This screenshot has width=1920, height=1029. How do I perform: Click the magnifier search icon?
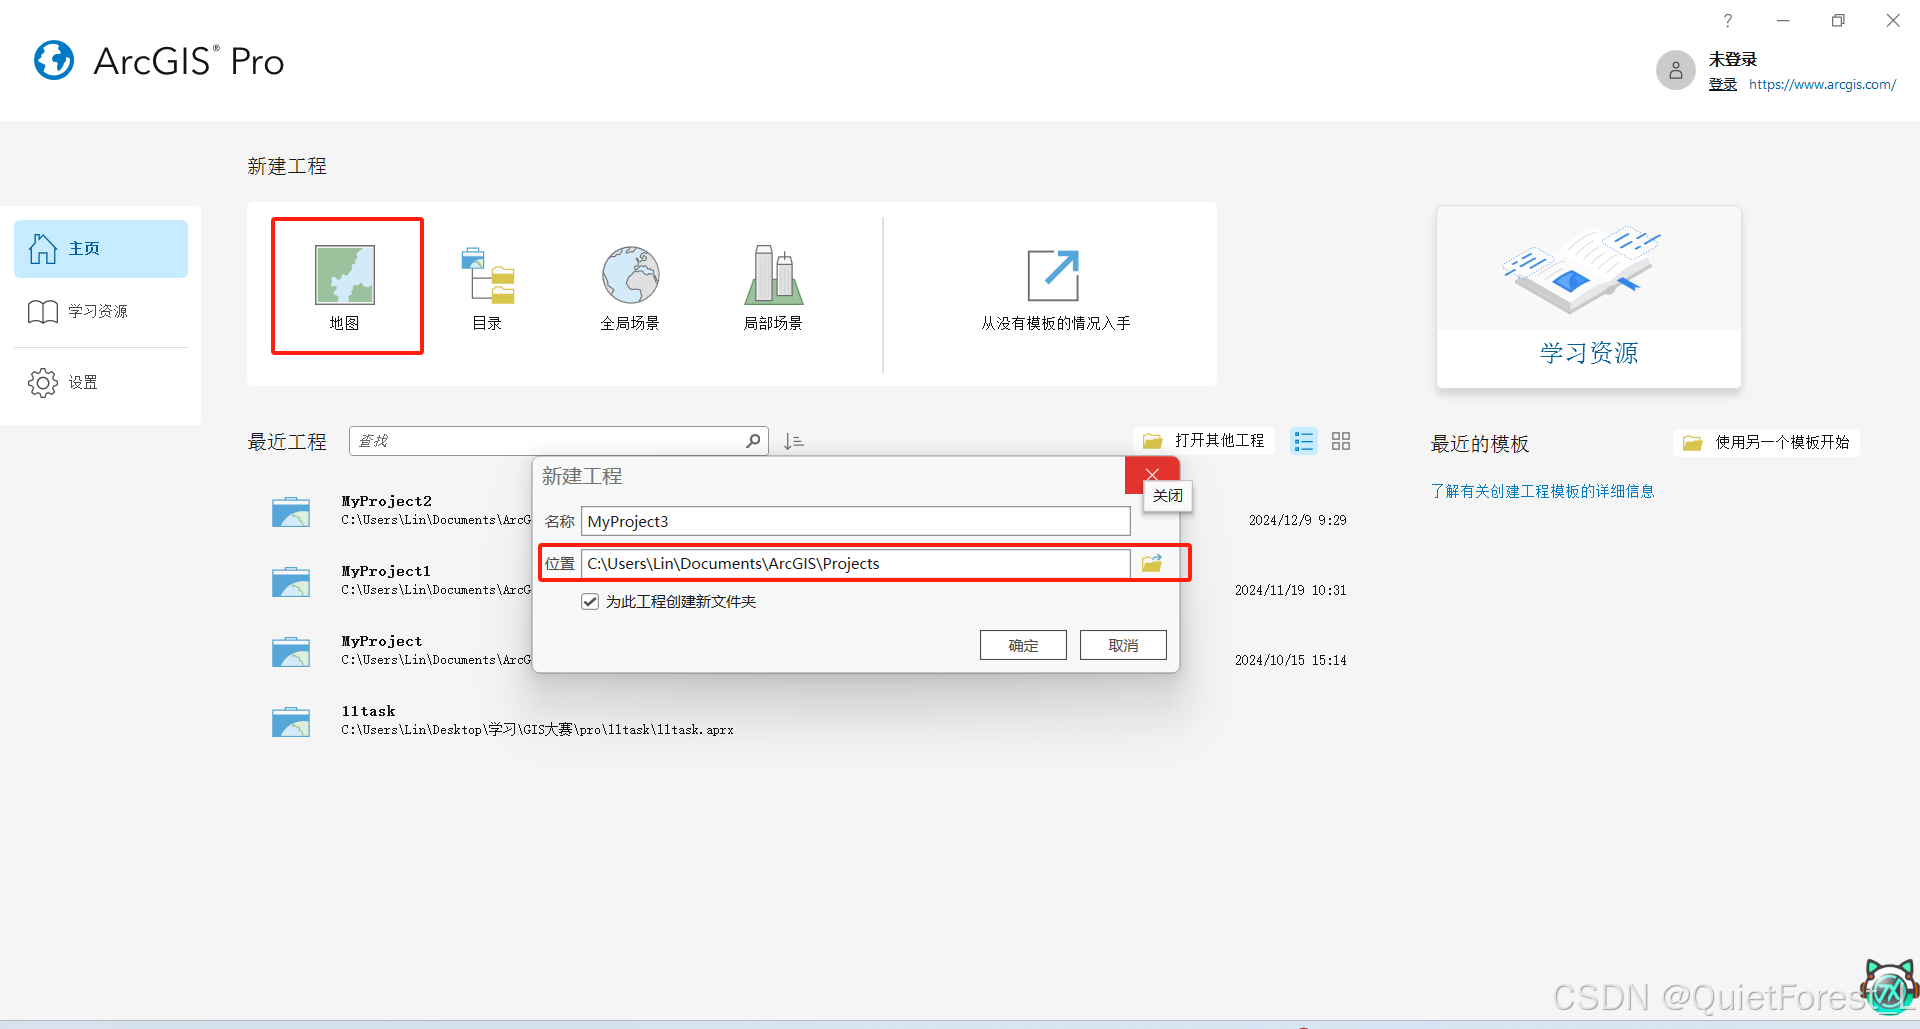(754, 441)
